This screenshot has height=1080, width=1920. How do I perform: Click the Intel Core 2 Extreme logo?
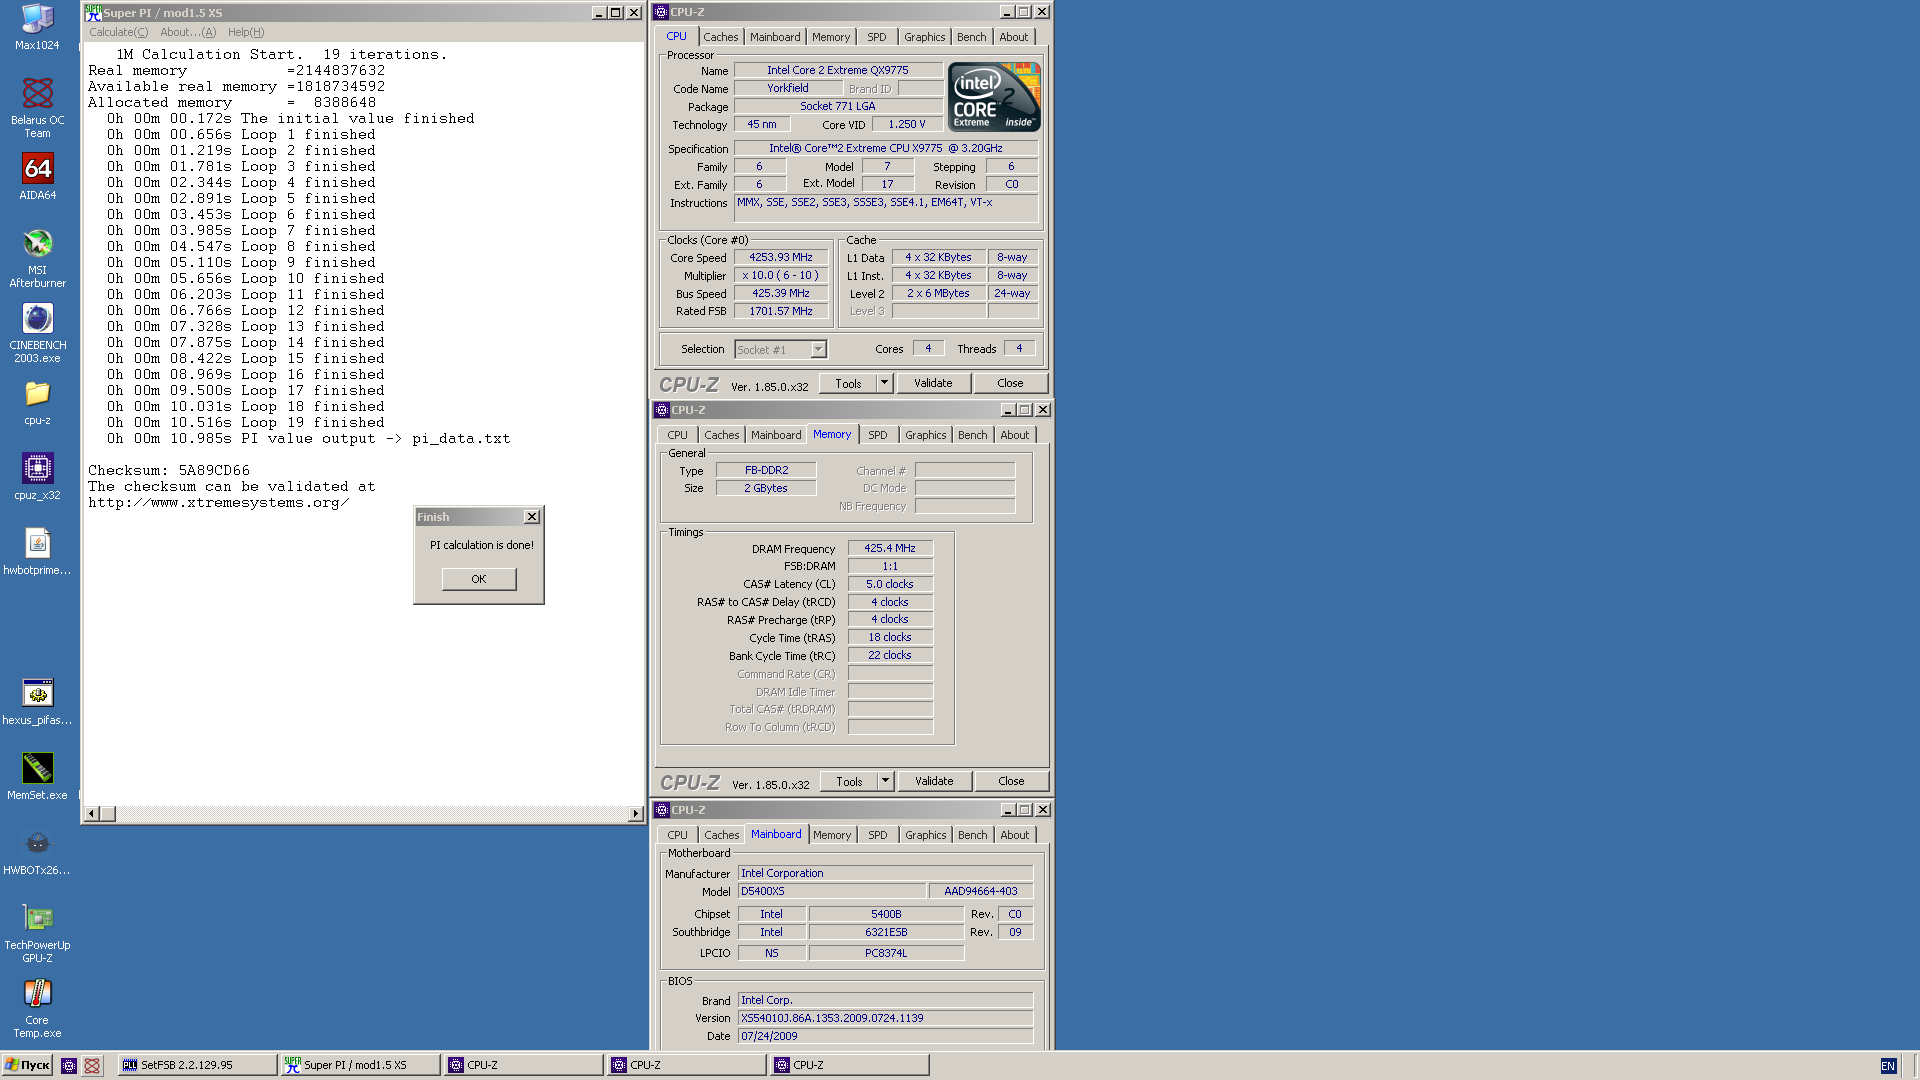pos(994,96)
